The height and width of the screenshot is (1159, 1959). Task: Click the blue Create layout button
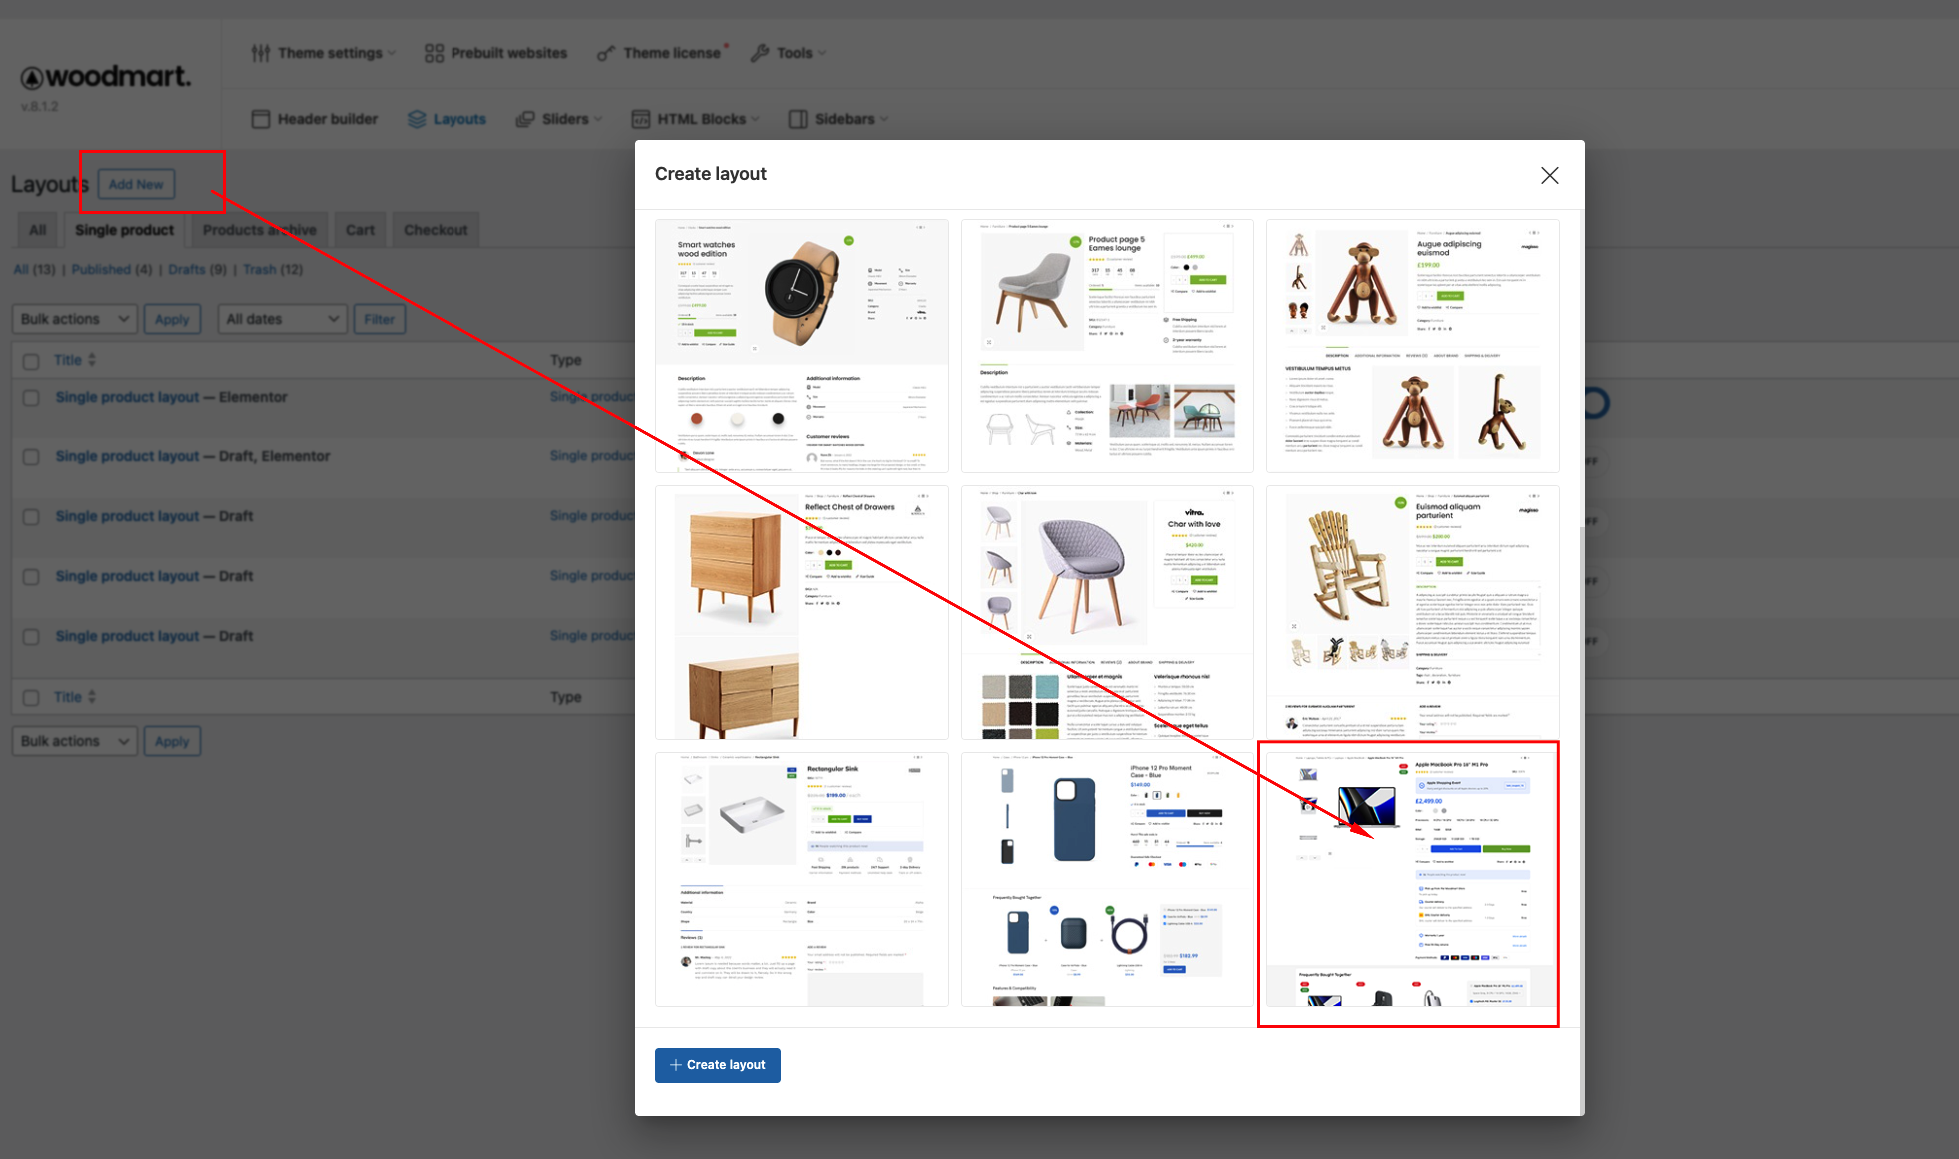click(x=718, y=1065)
